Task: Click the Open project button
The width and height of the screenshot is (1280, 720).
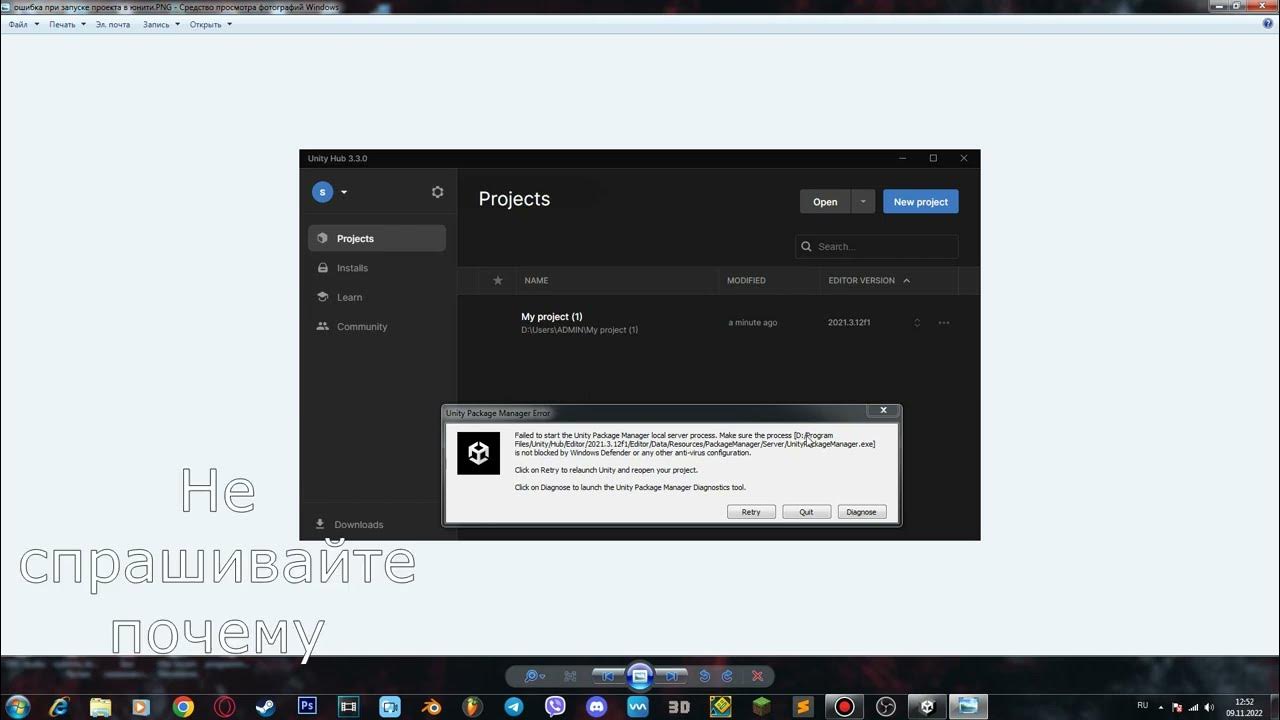Action: click(825, 201)
